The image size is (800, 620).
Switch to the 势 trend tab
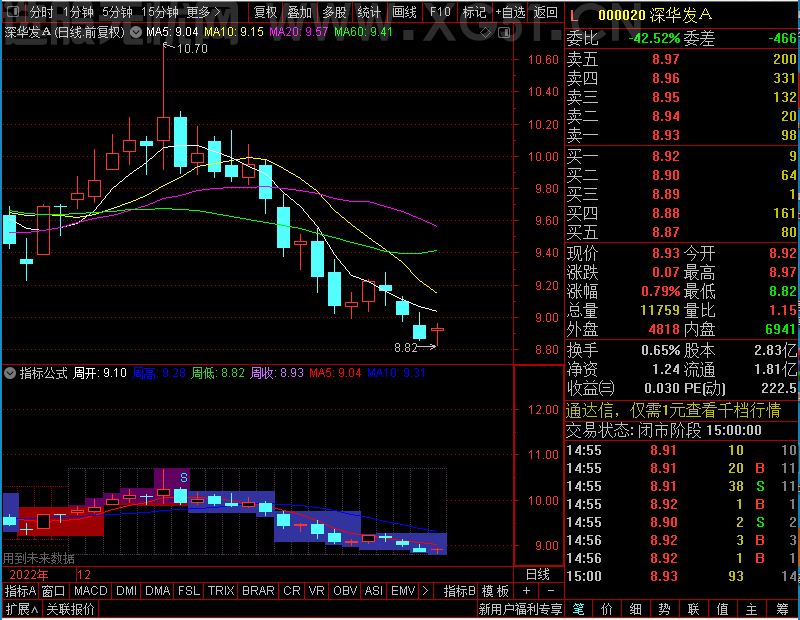[664, 609]
